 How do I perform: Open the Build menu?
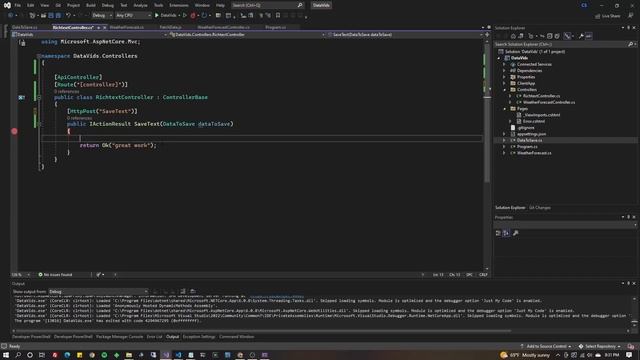pos(91,5)
